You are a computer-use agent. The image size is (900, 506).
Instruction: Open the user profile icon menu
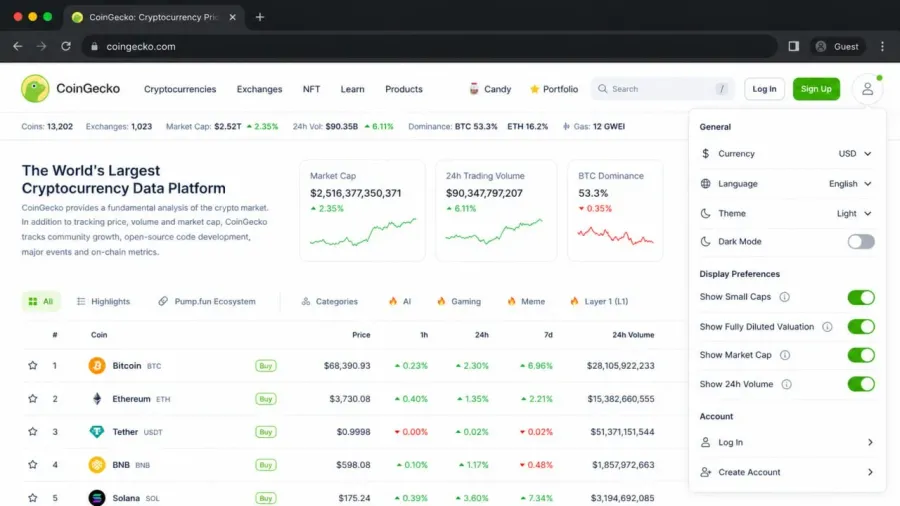(867, 89)
